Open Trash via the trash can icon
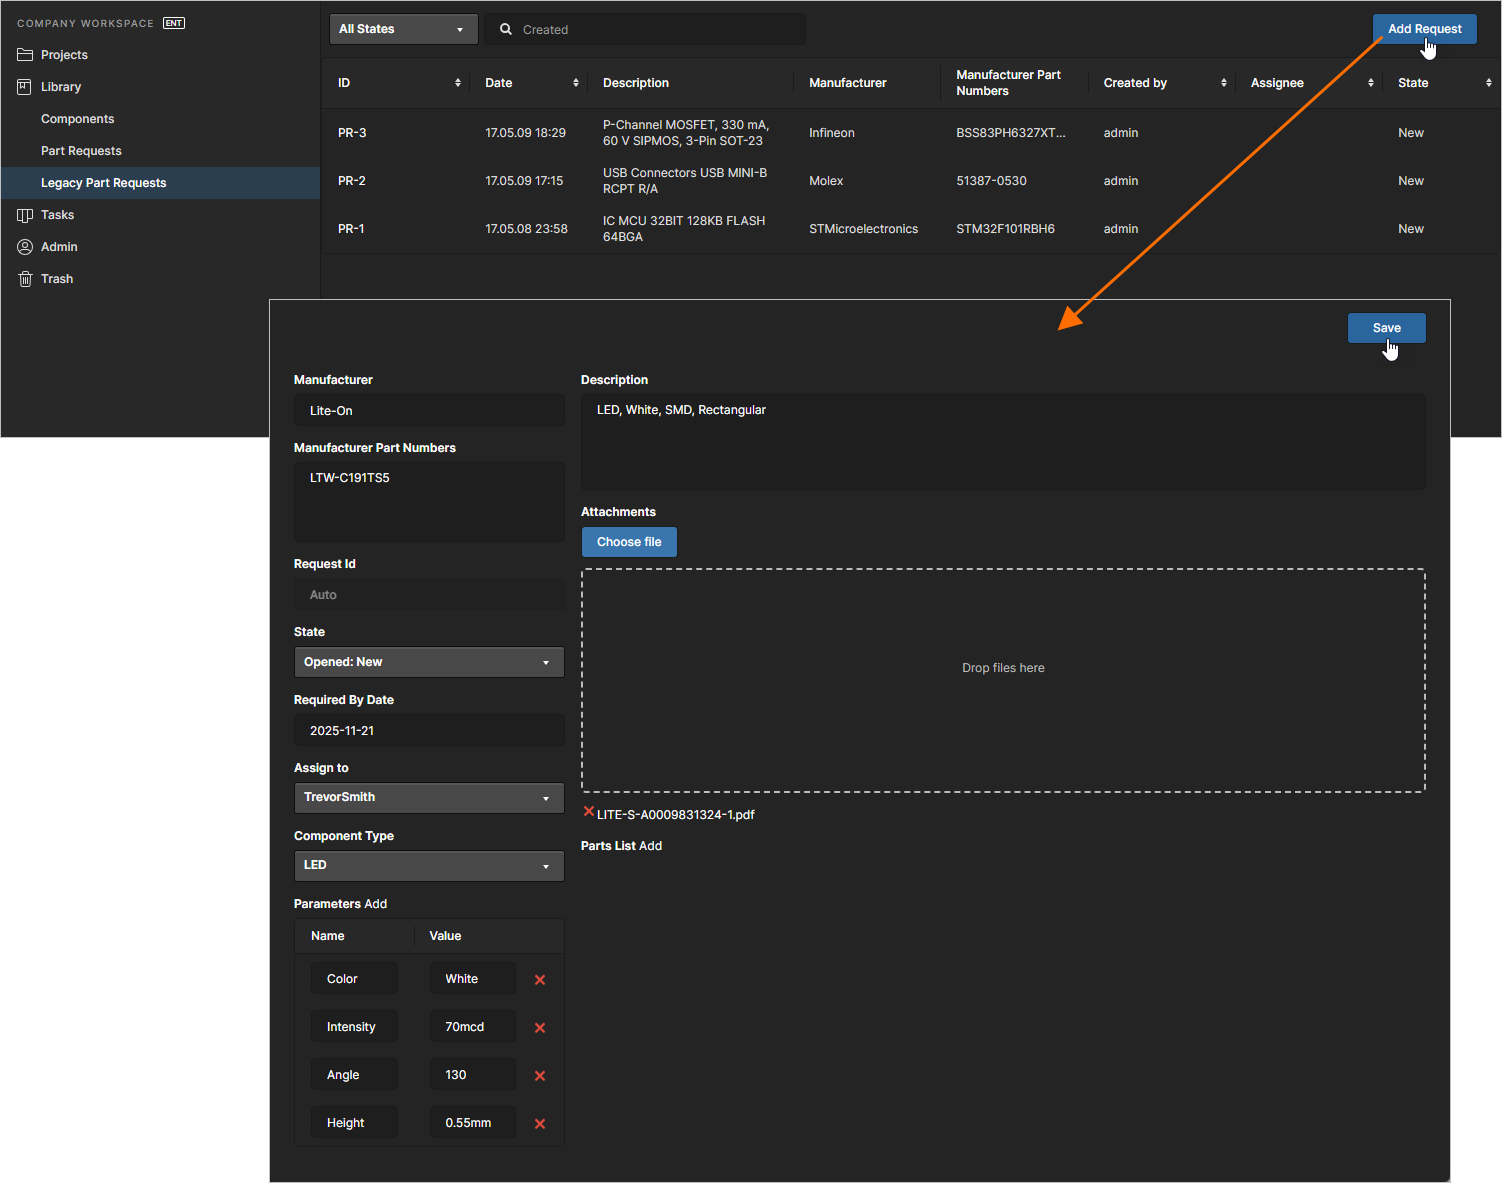This screenshot has width=1502, height=1183. click(x=25, y=278)
